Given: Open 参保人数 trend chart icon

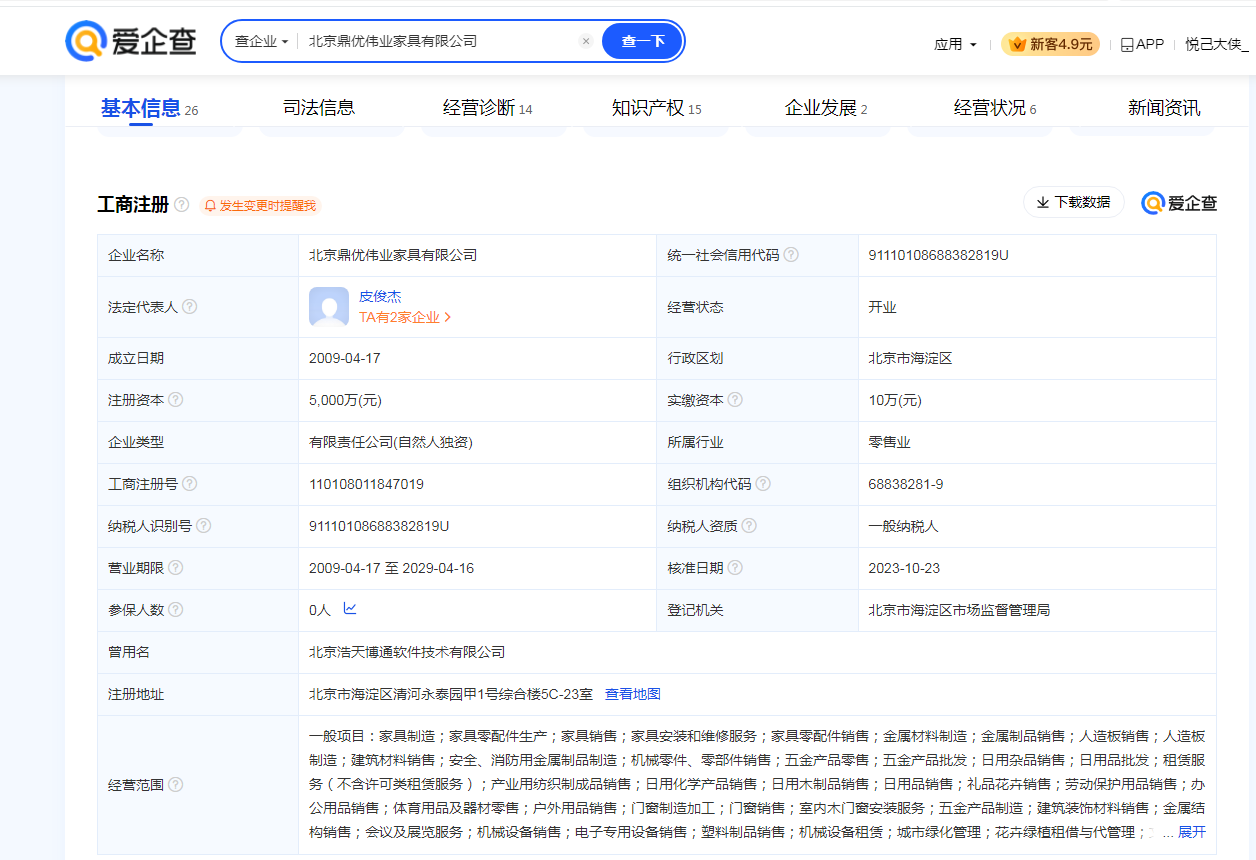Looking at the screenshot, I should click(350, 608).
